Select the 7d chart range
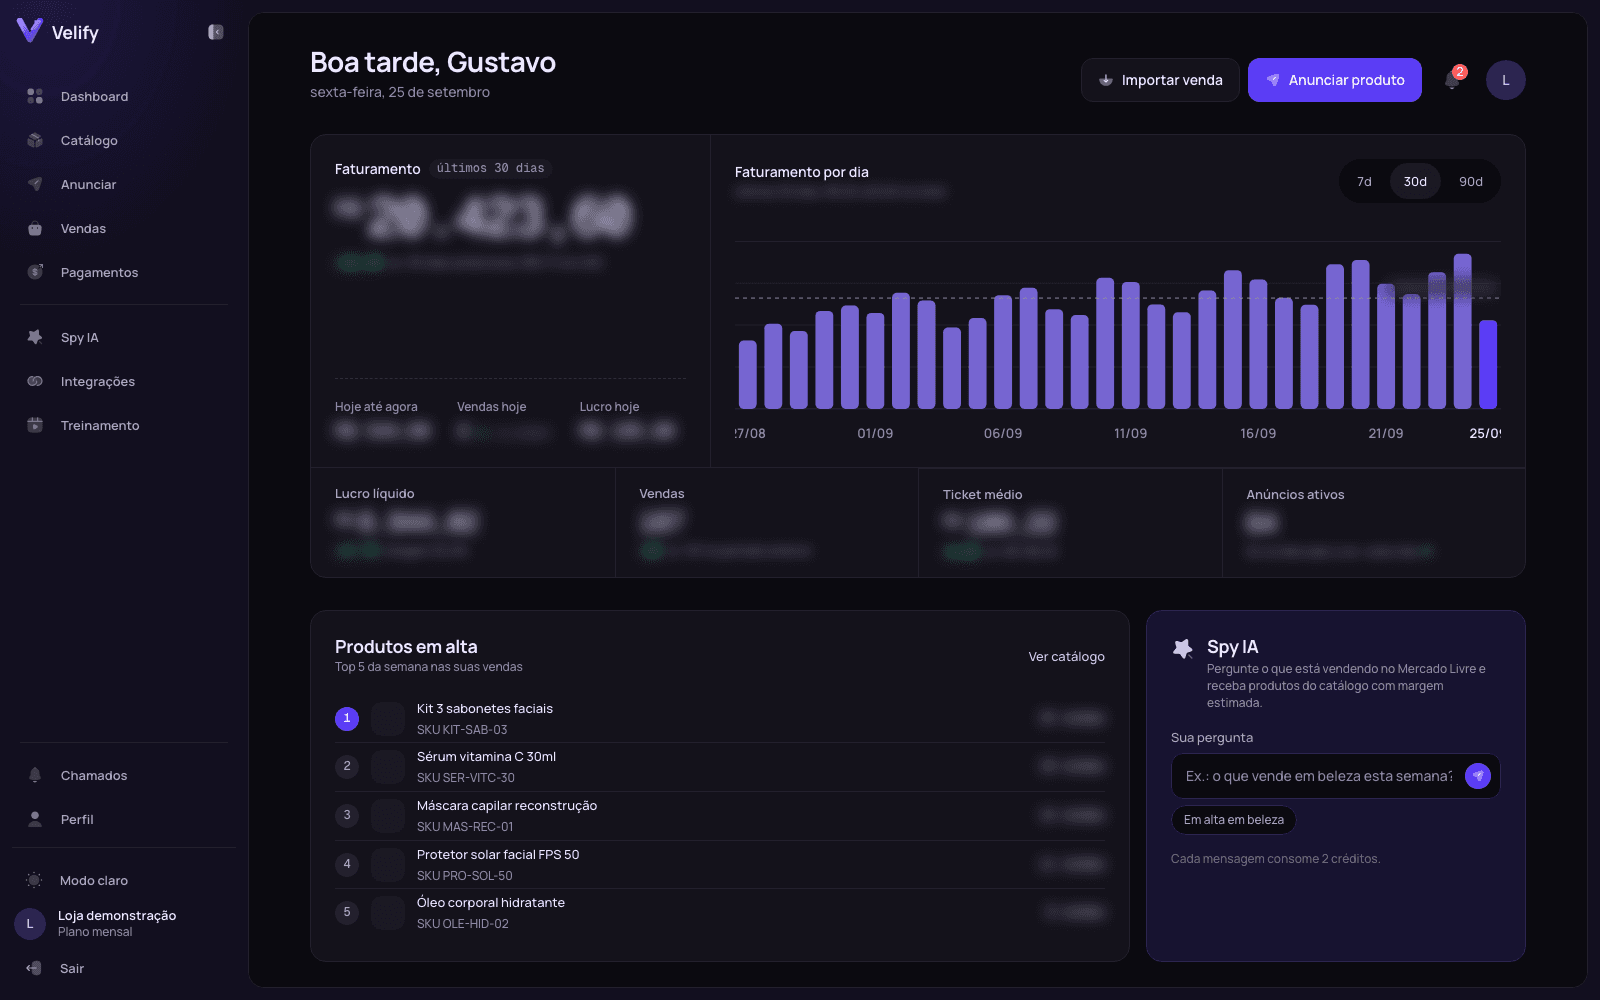 [1364, 181]
